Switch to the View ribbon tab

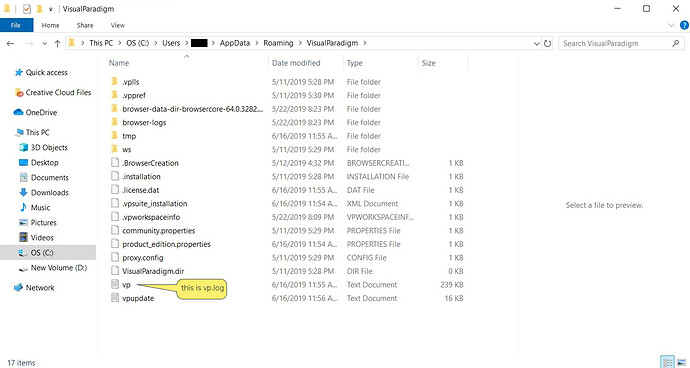point(117,25)
